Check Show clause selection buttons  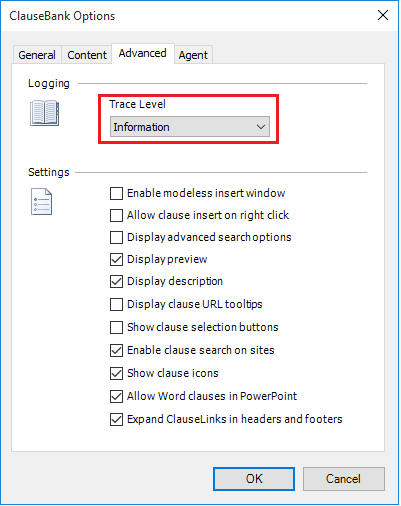pos(116,327)
